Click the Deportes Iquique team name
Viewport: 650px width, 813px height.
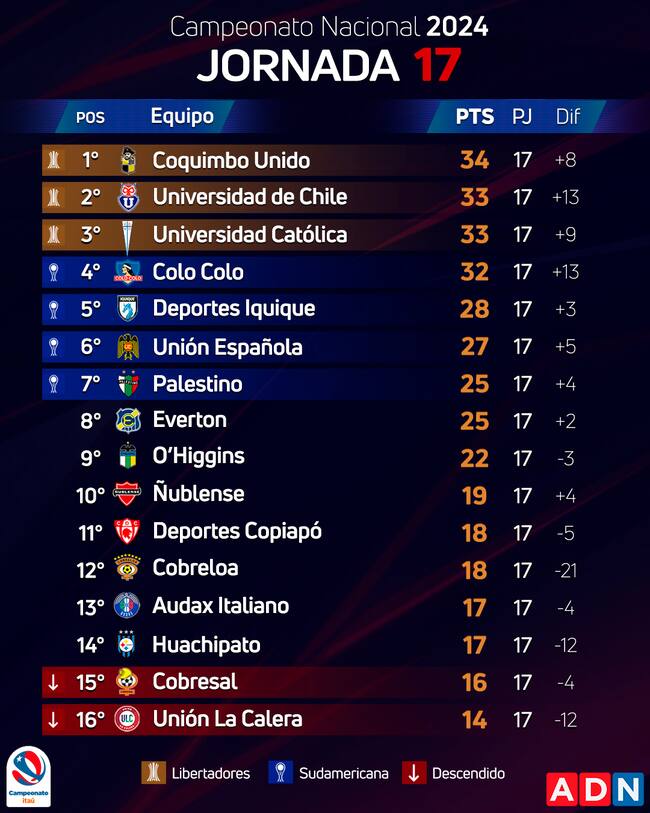coord(233,309)
